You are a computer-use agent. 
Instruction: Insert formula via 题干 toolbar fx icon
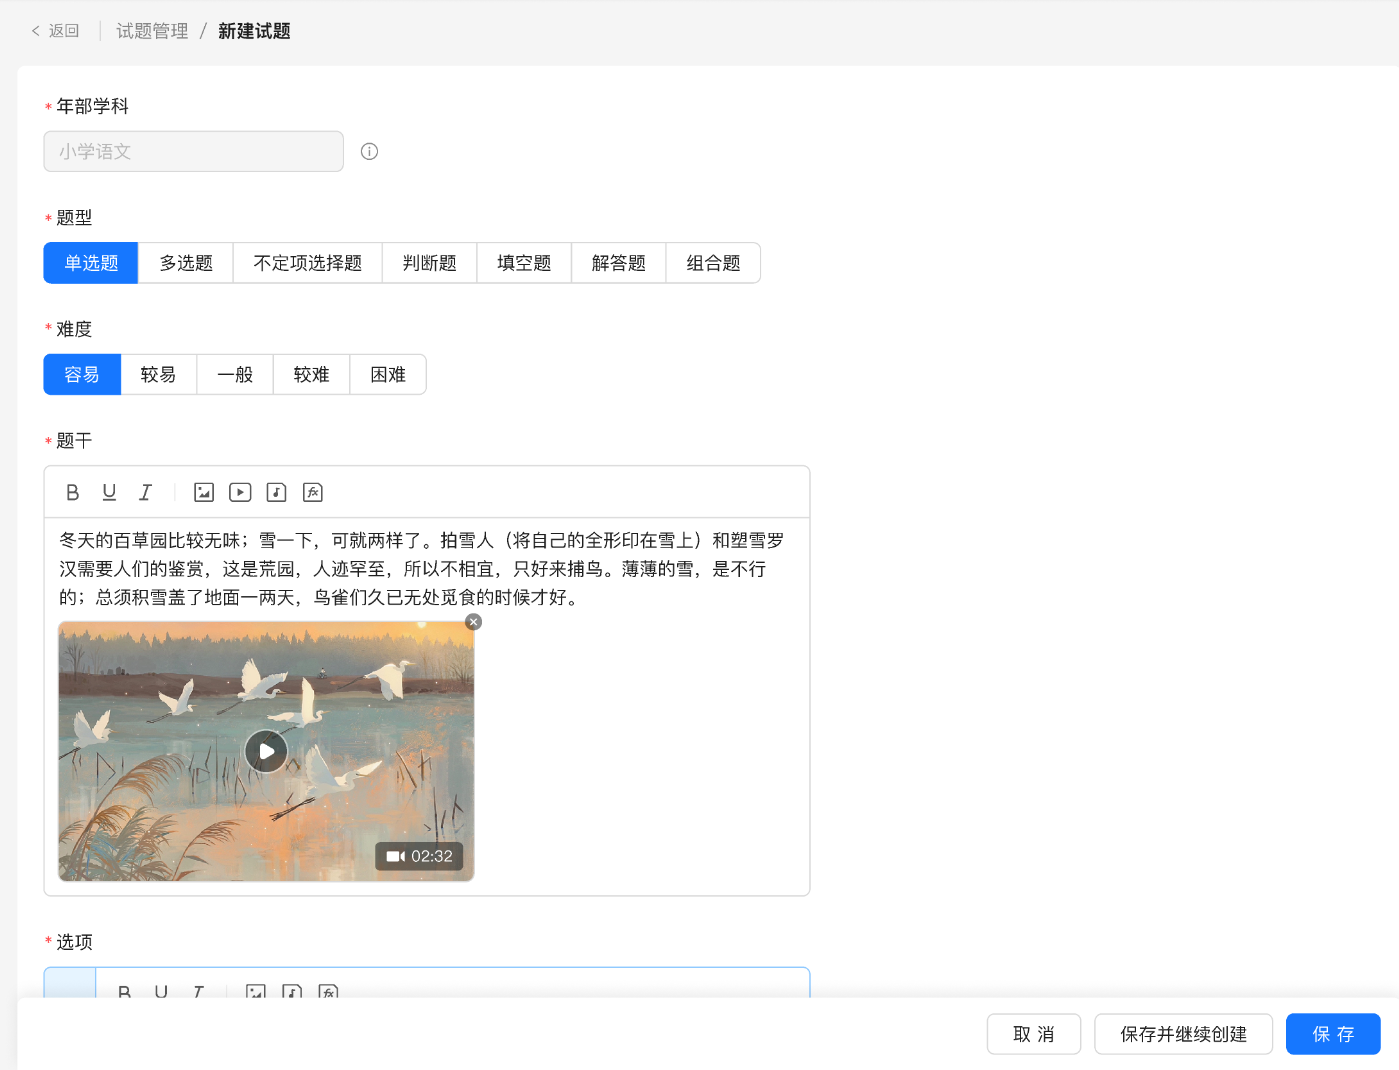pyautogui.click(x=312, y=492)
